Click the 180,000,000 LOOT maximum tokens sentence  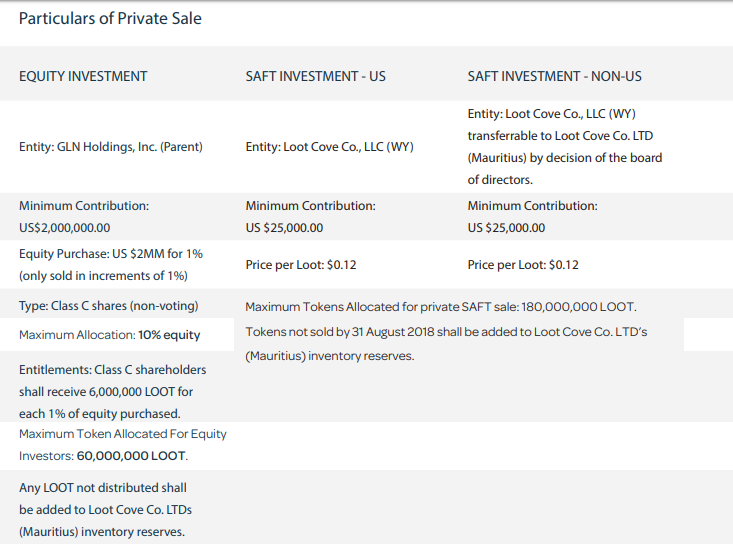point(441,307)
